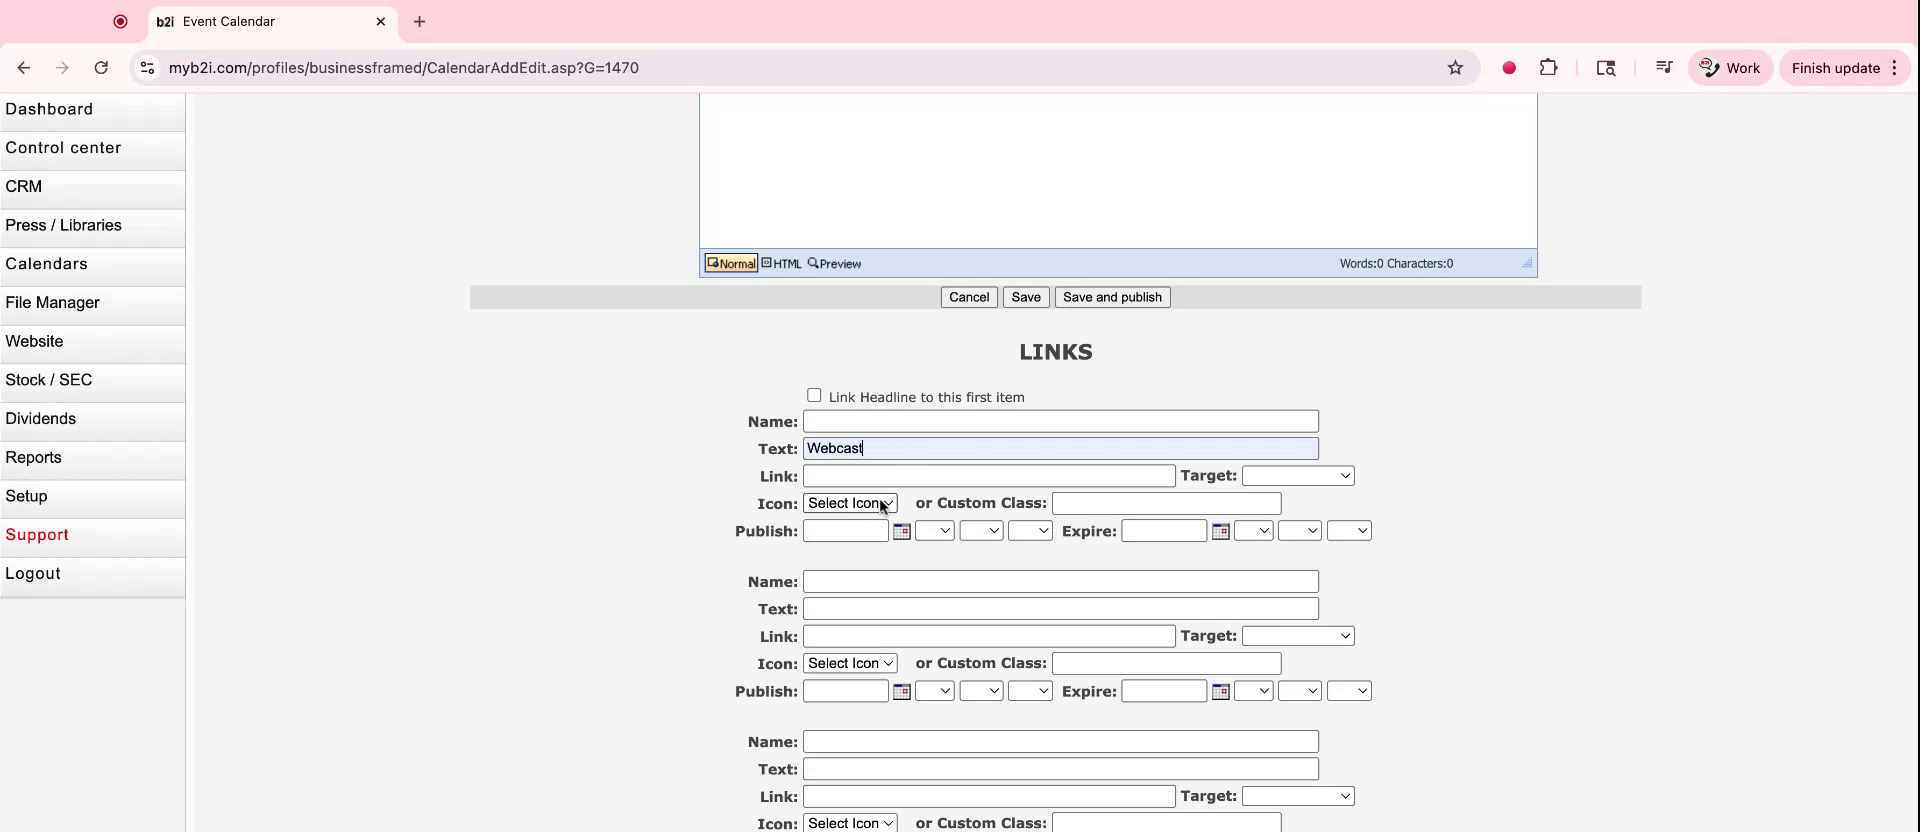Click the Work profile button
The width and height of the screenshot is (1920, 832).
pyautogui.click(x=1730, y=68)
